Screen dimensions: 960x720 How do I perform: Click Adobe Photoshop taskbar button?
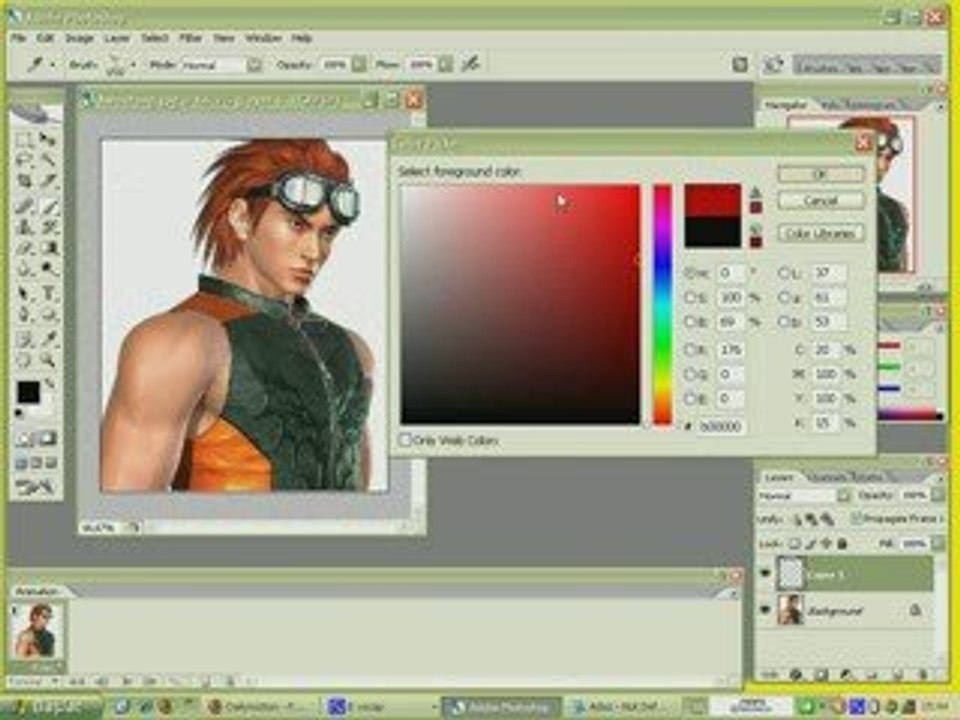coord(501,707)
